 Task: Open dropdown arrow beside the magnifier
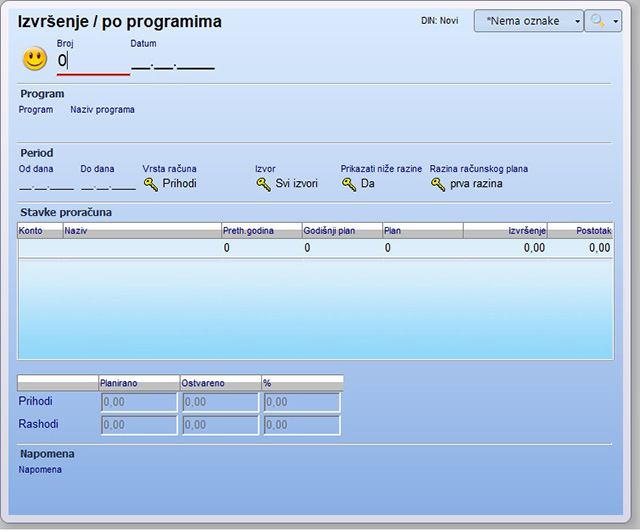coord(616,21)
